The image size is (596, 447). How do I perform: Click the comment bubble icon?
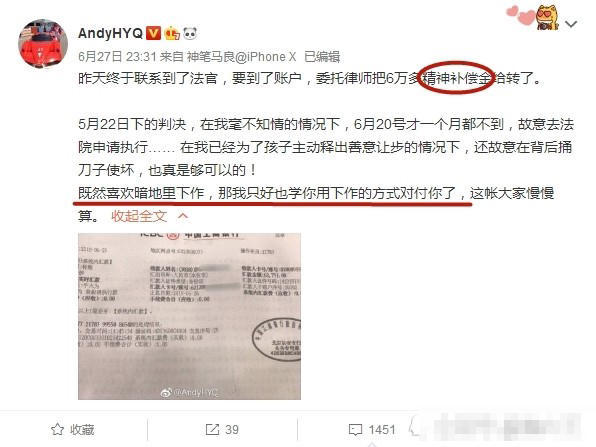pos(355,430)
